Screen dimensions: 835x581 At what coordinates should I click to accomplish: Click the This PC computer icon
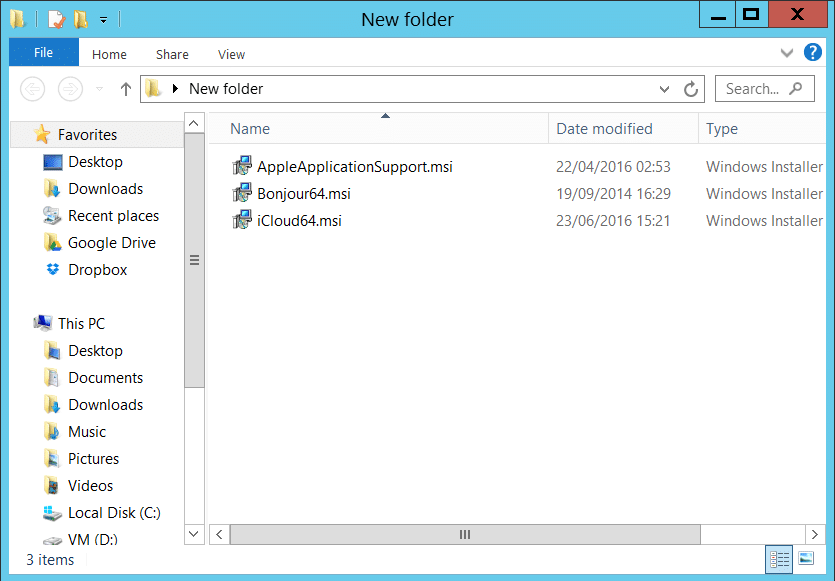pyautogui.click(x=43, y=323)
